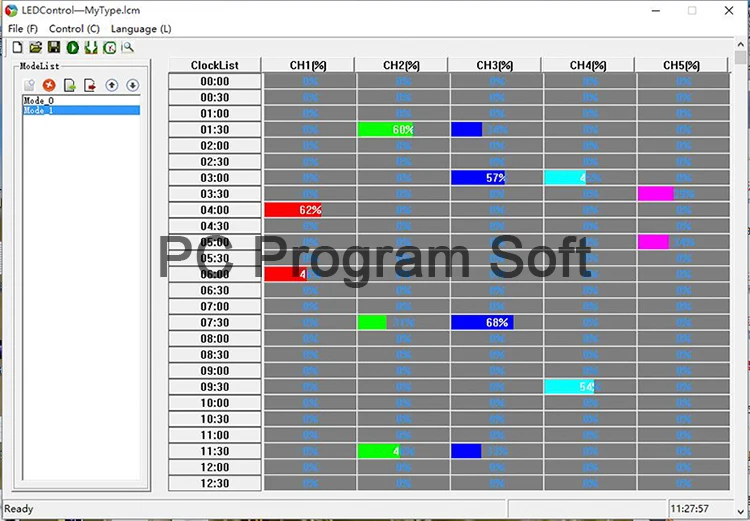The width and height of the screenshot is (750, 521).
Task: Adjust the red CH1 62% bar at 04:00
Action: pyautogui.click(x=293, y=210)
